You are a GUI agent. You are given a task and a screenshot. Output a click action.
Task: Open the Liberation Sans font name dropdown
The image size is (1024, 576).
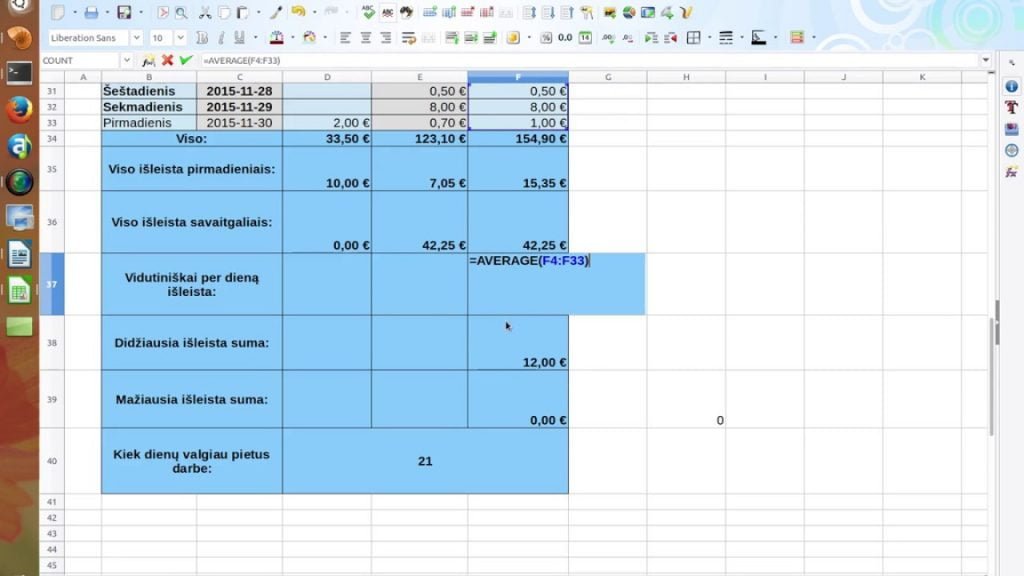pyautogui.click(x=136, y=38)
